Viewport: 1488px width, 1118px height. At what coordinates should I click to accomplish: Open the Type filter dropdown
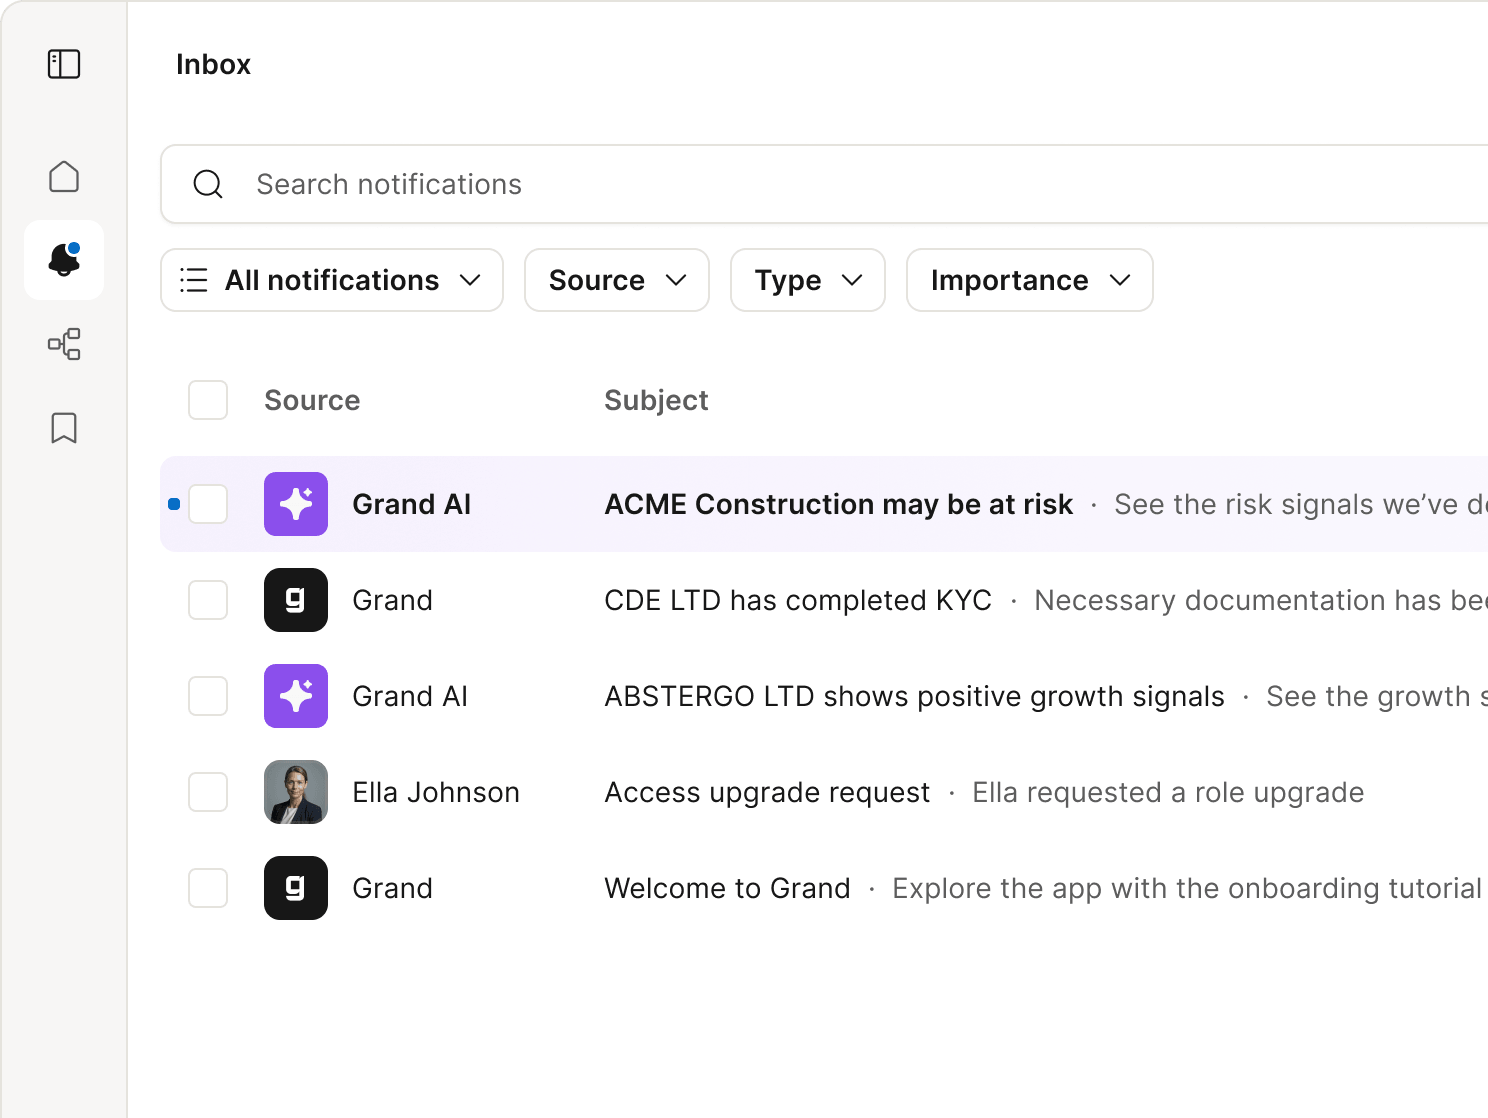click(x=807, y=280)
